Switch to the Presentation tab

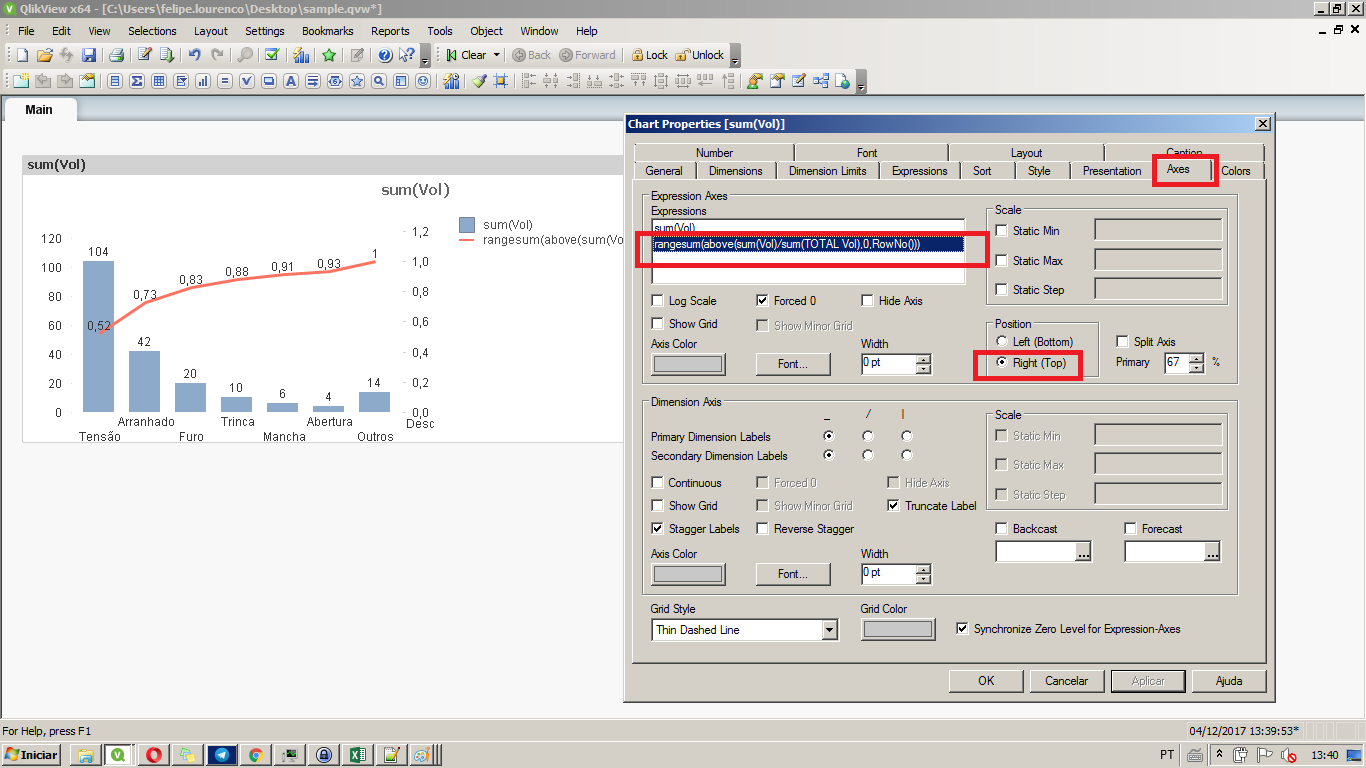click(1111, 171)
